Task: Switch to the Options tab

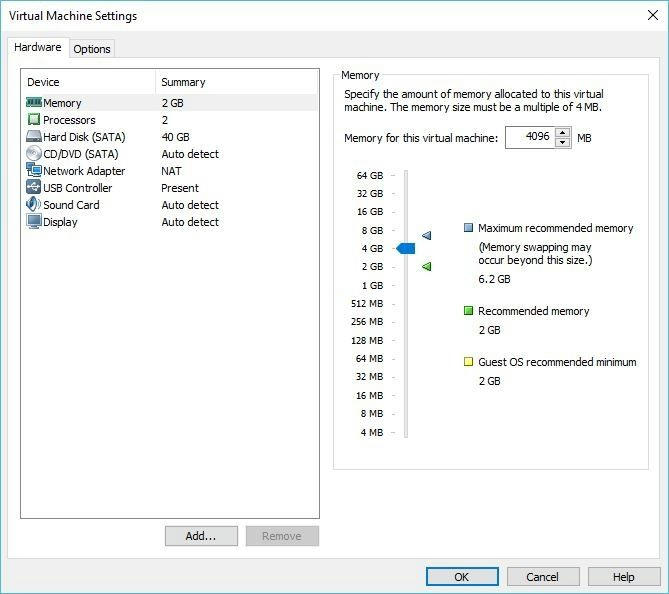Action: (92, 49)
